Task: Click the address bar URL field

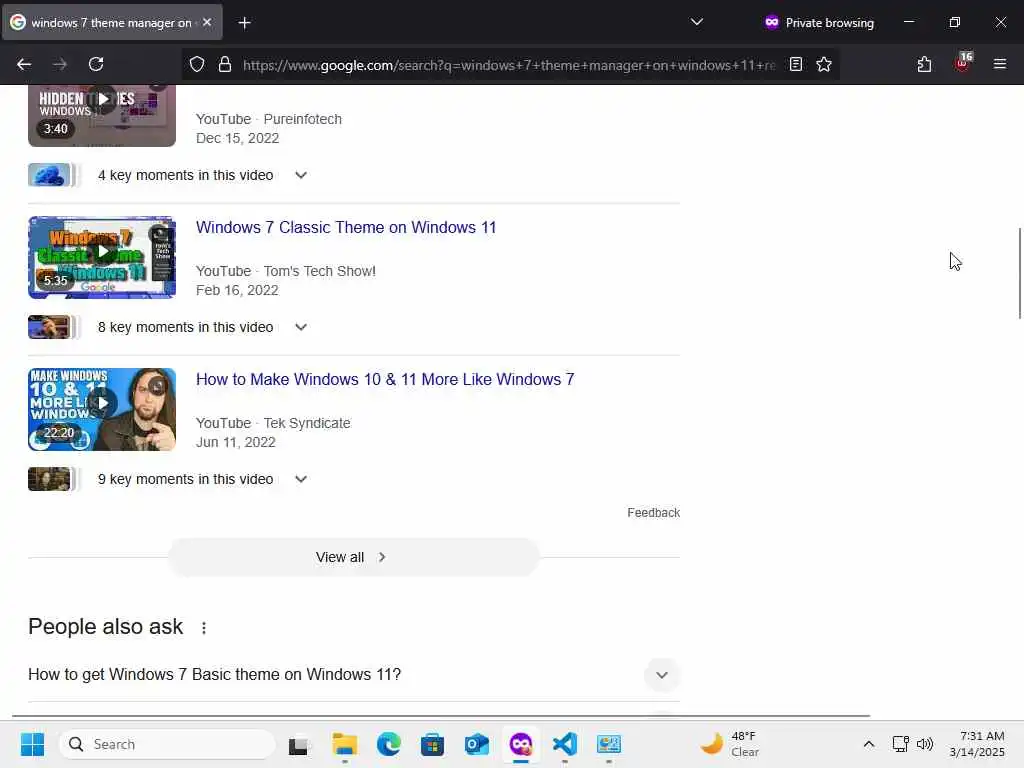Action: click(x=508, y=65)
